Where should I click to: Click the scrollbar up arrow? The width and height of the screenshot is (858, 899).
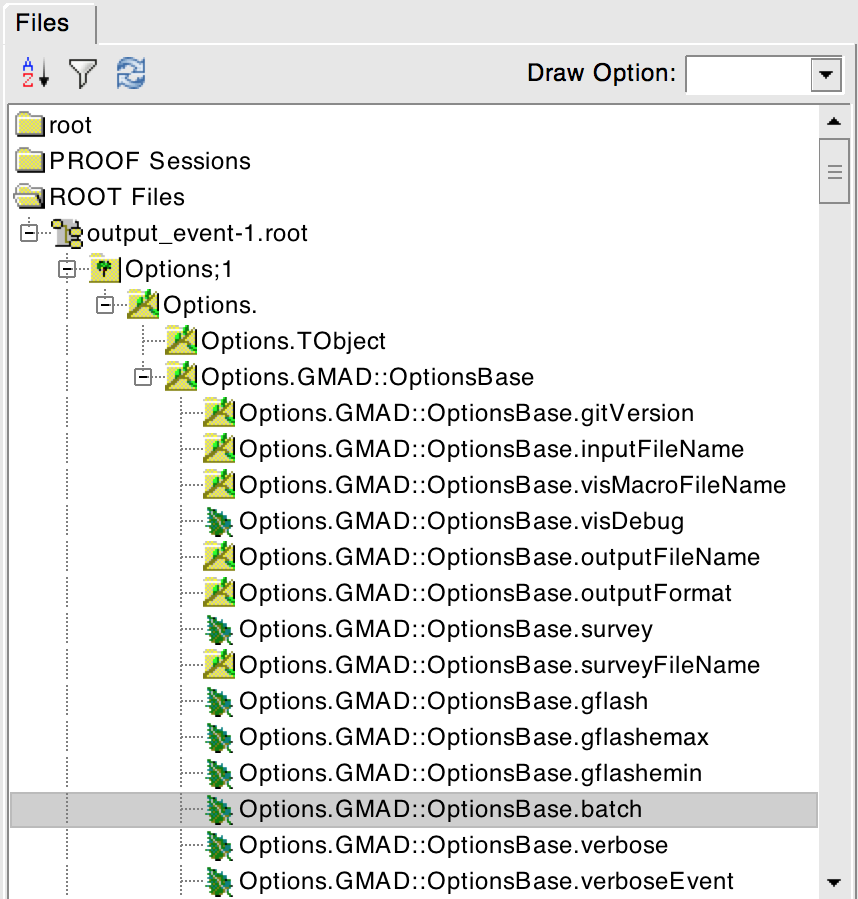click(x=834, y=122)
